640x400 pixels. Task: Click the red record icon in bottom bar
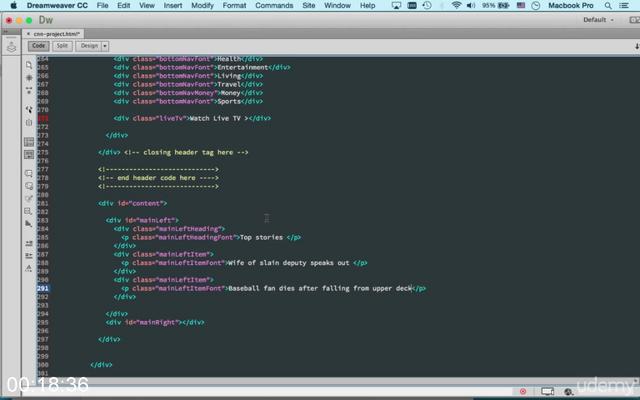click(x=523, y=391)
